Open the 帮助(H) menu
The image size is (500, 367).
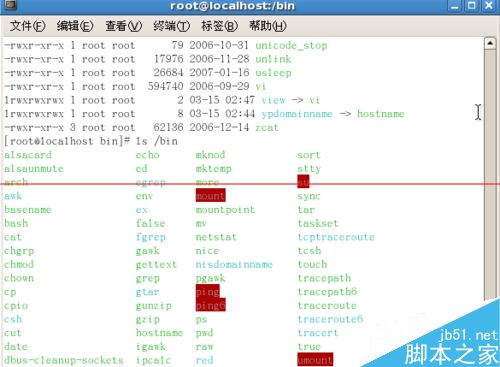268,26
